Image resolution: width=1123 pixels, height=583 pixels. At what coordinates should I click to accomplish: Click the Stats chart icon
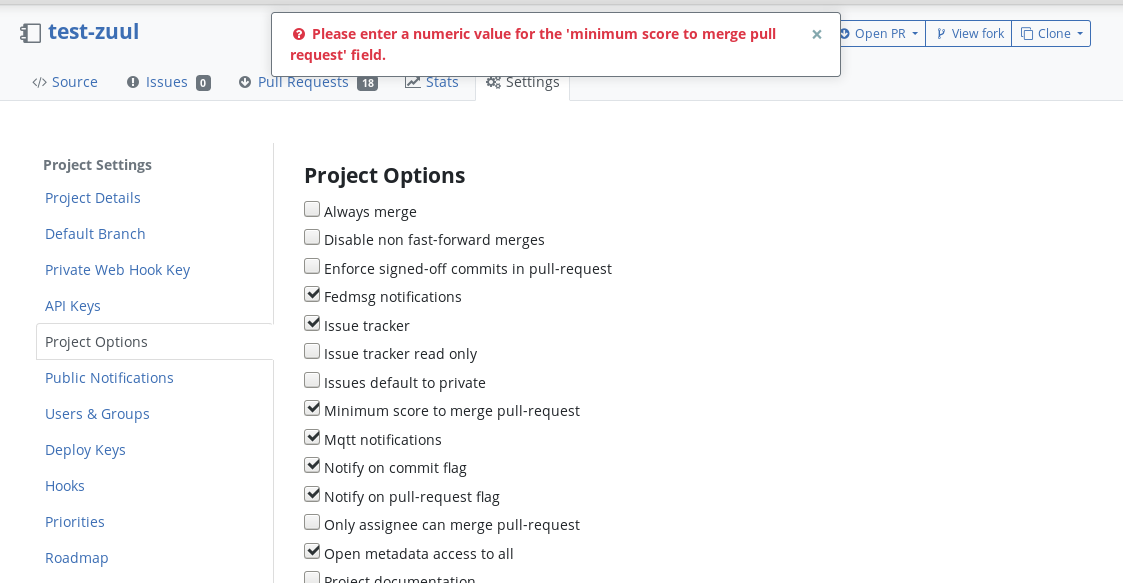tap(413, 82)
